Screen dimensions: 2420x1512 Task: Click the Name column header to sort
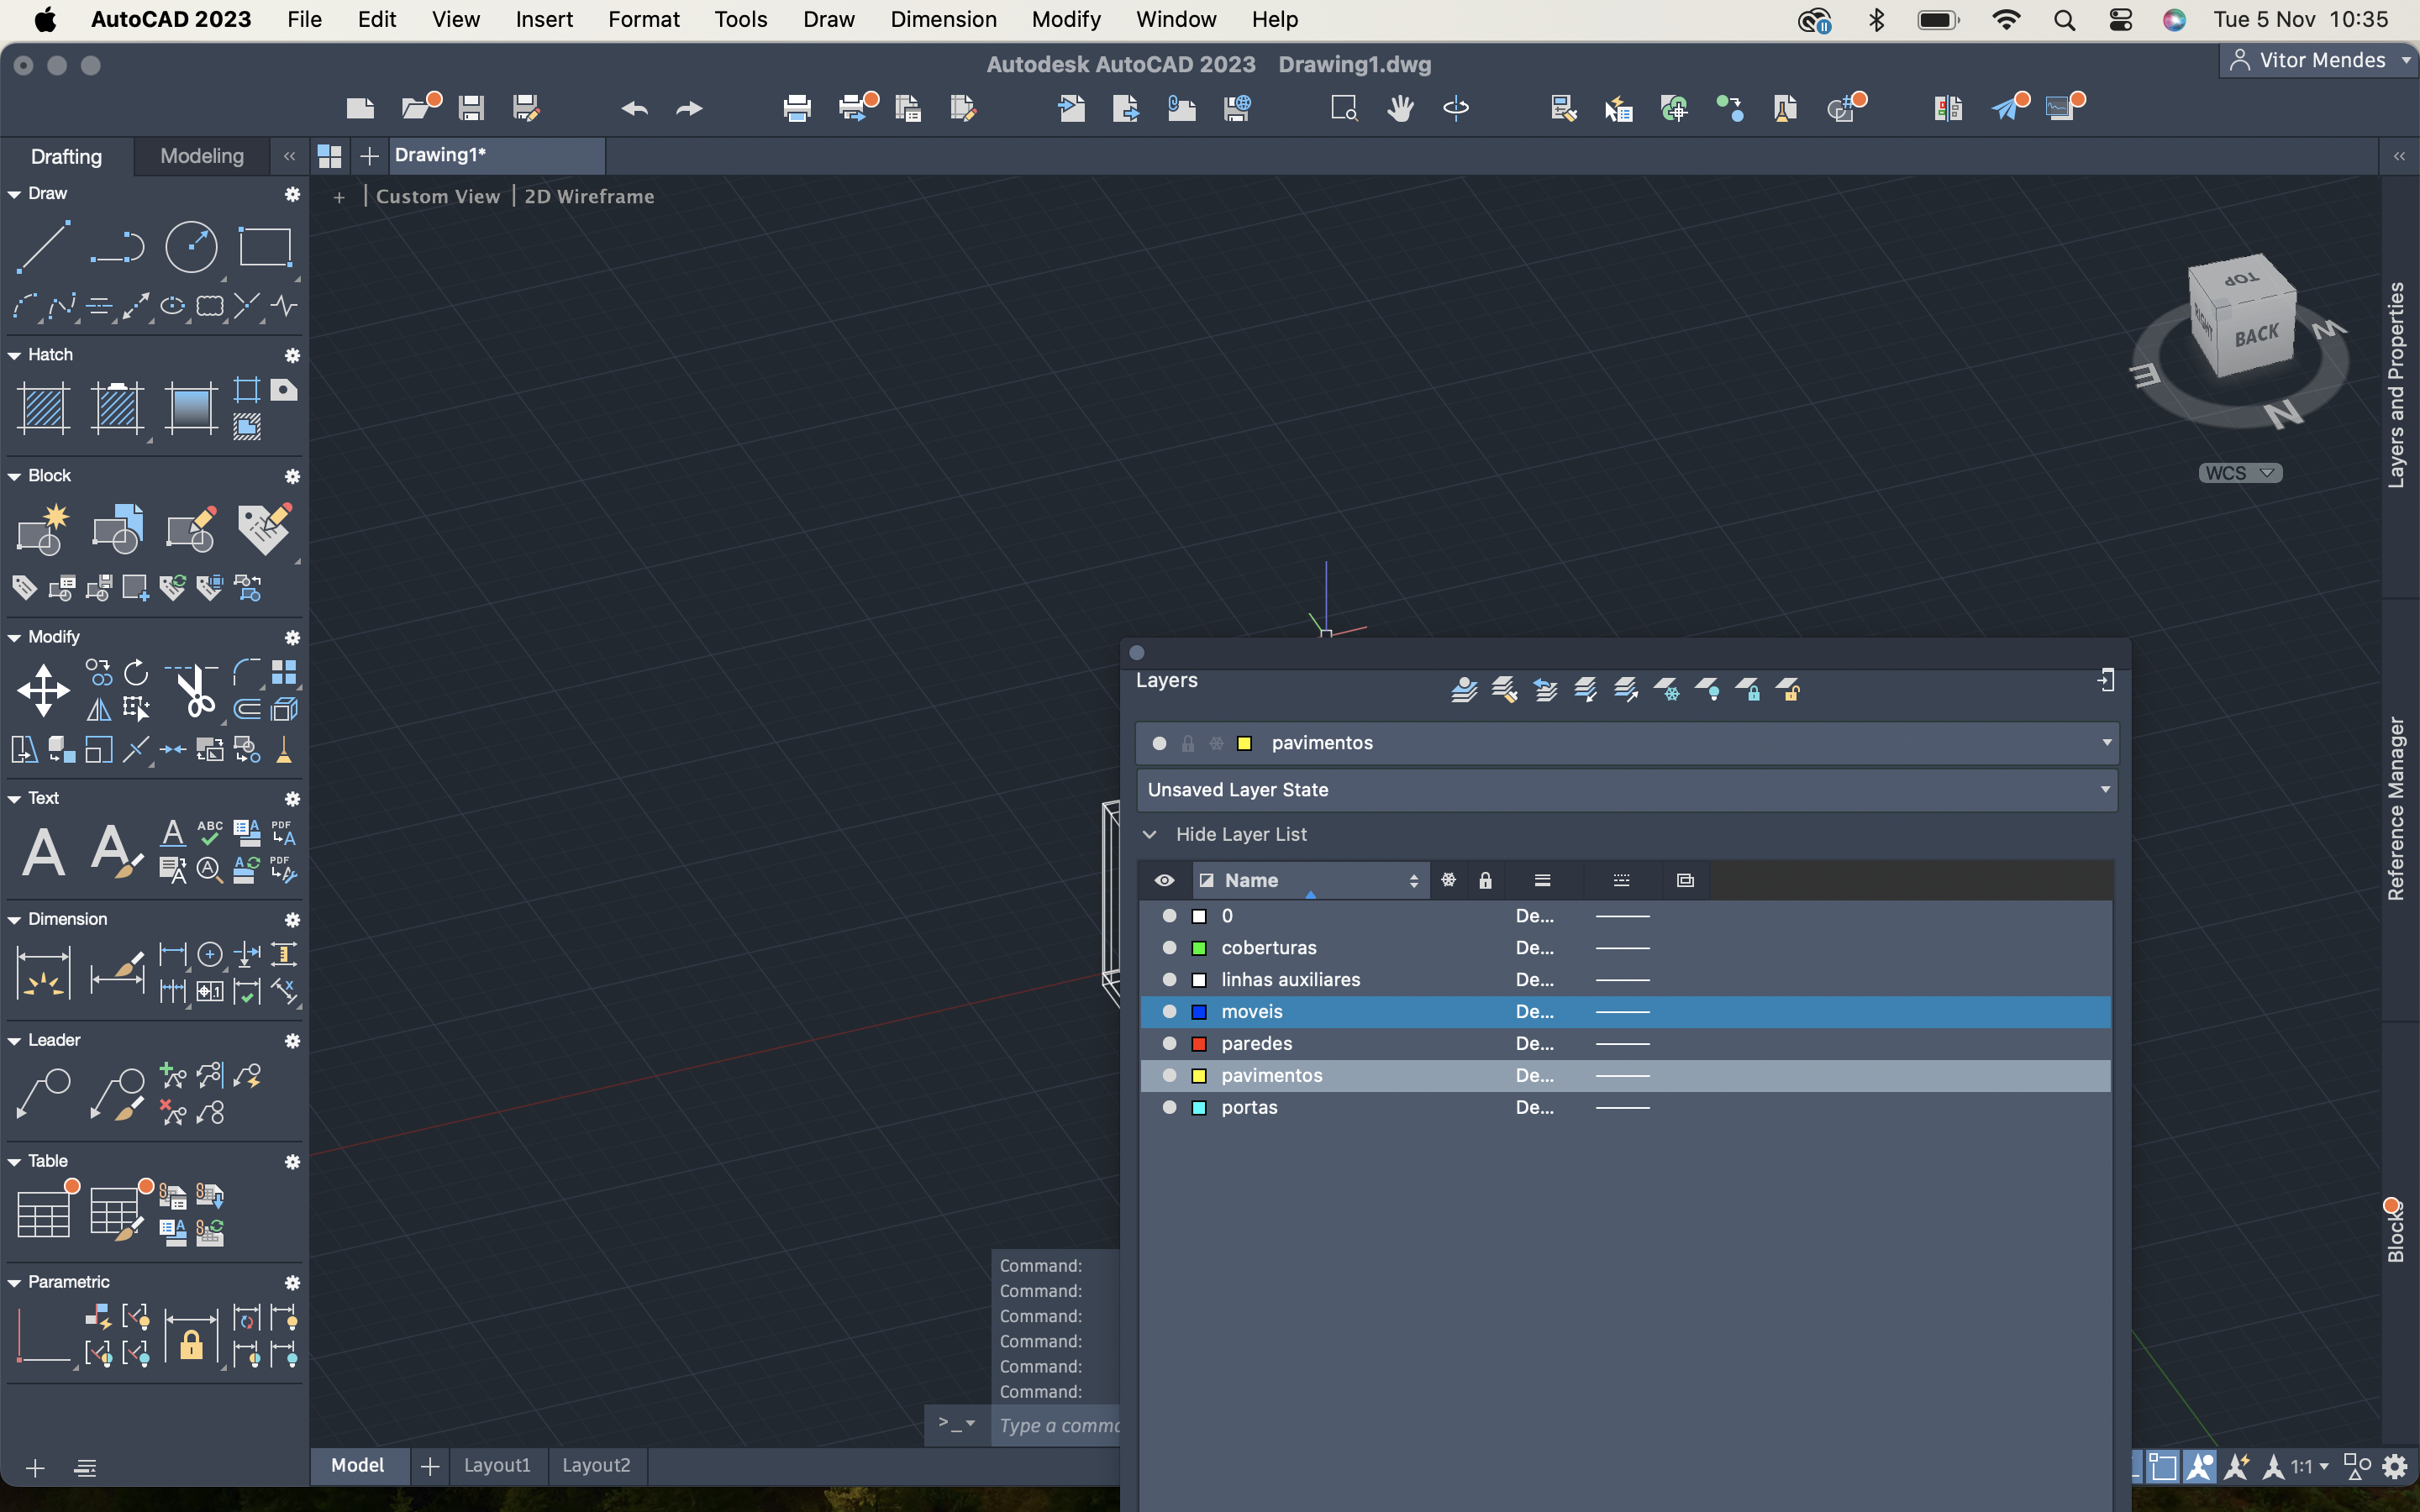1310,880
